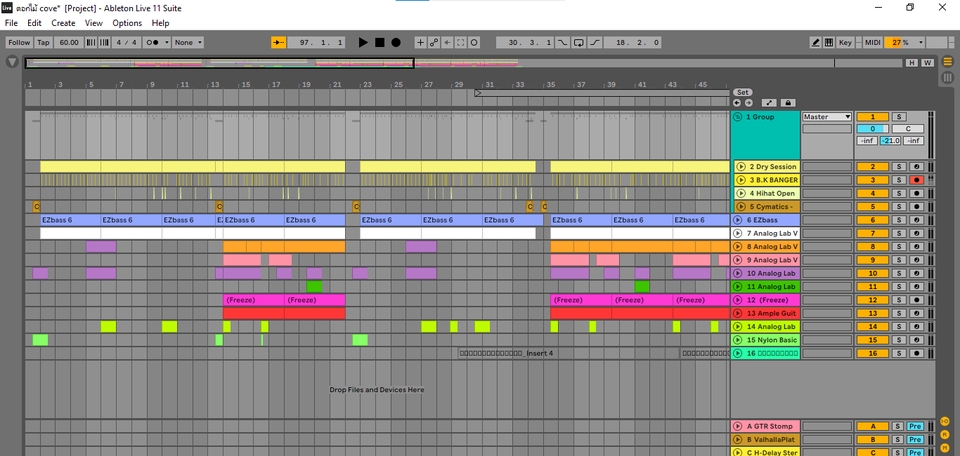Click the loop start marker near bar 31
The image size is (960, 456).
click(478, 93)
